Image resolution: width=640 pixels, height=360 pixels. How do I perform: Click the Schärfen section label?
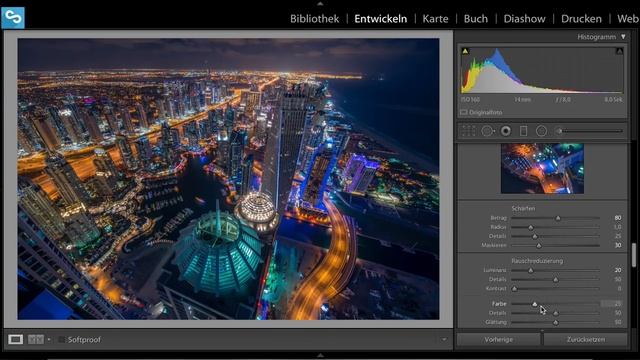[x=523, y=208]
